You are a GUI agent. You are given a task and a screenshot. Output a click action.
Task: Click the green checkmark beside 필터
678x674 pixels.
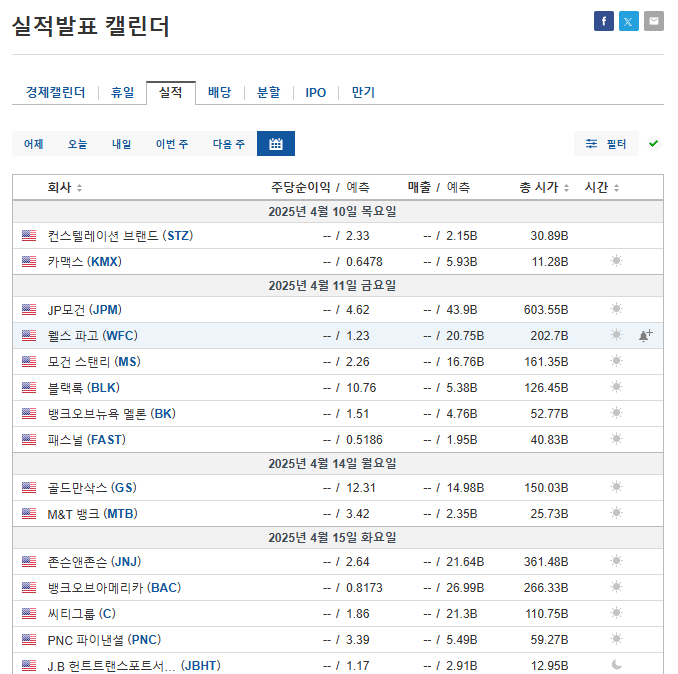(x=654, y=143)
